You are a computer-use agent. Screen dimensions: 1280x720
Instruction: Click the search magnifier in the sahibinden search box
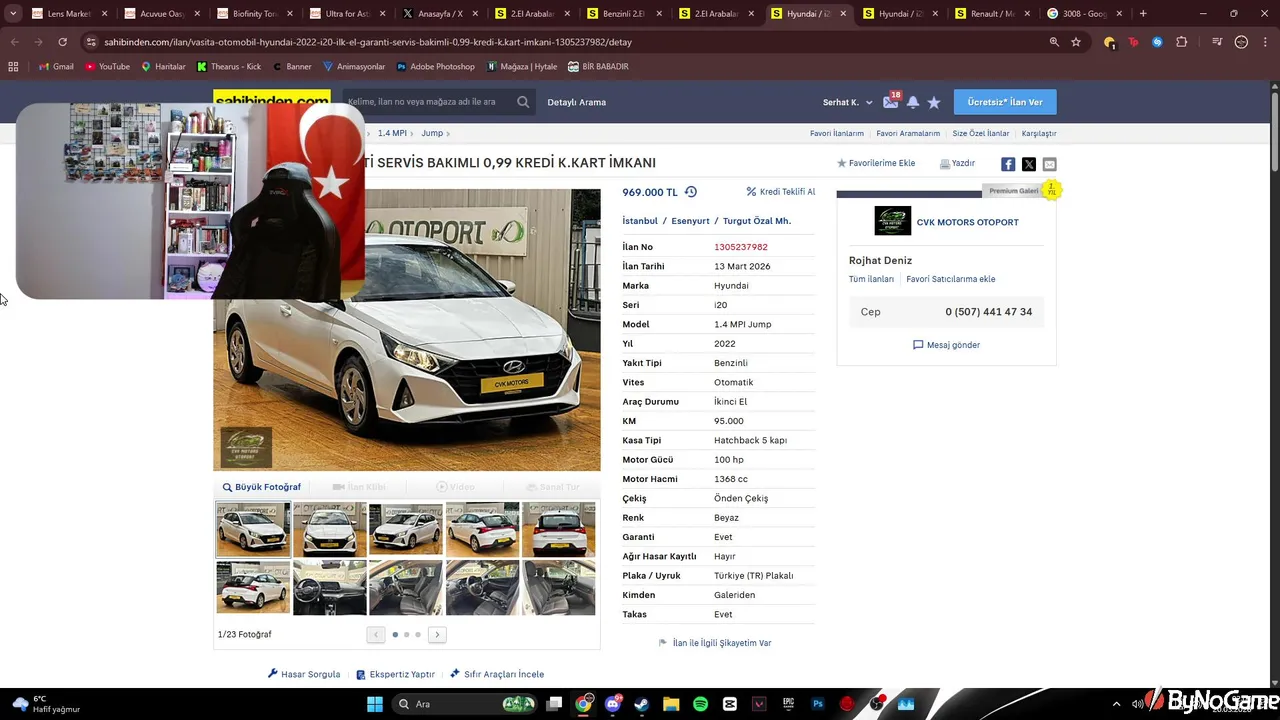tap(523, 102)
